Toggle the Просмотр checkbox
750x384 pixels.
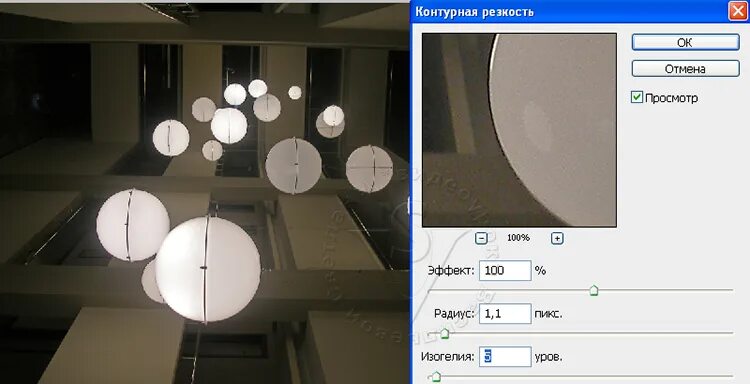click(x=637, y=98)
